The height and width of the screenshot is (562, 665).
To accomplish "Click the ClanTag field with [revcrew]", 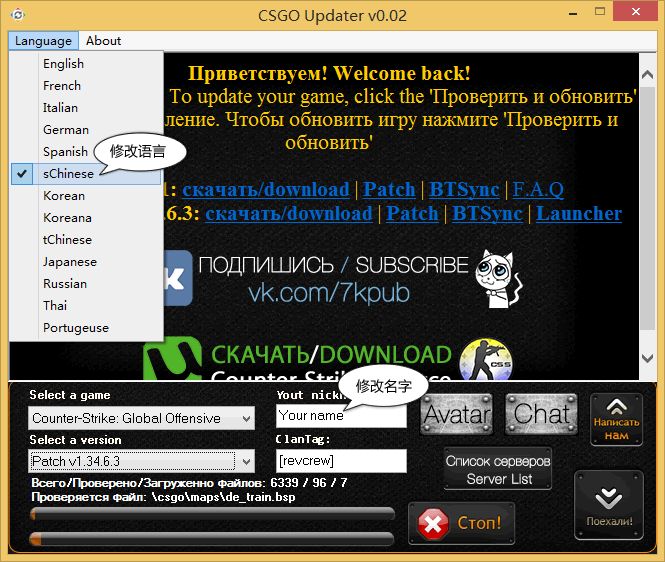I will 341,461.
